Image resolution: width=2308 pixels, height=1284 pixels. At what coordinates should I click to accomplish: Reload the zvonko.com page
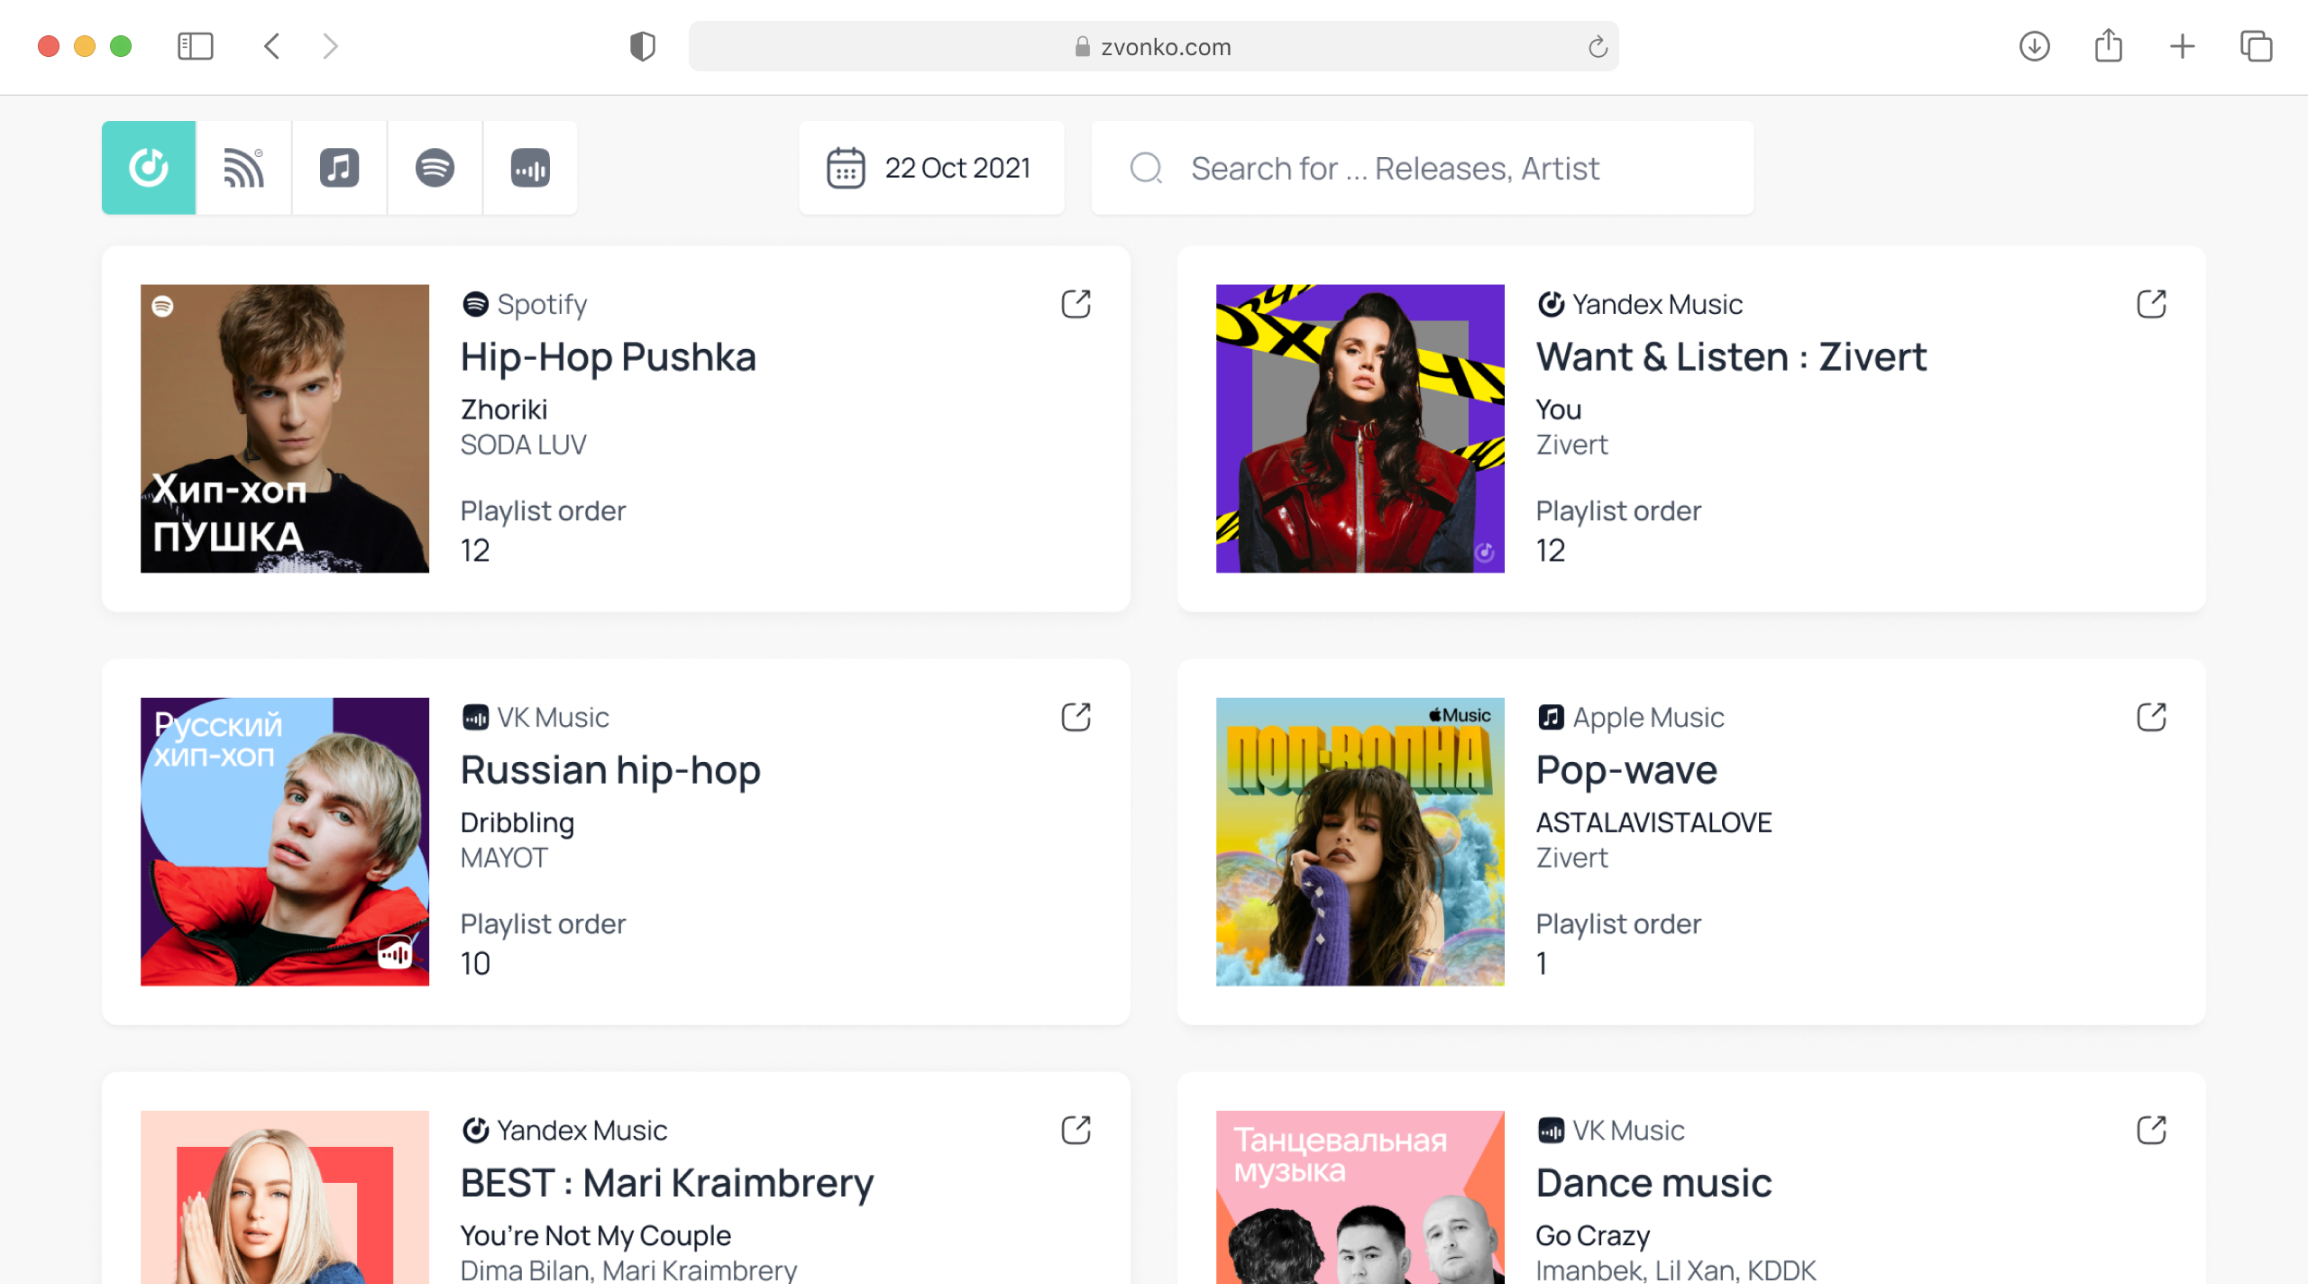pyautogui.click(x=1597, y=47)
